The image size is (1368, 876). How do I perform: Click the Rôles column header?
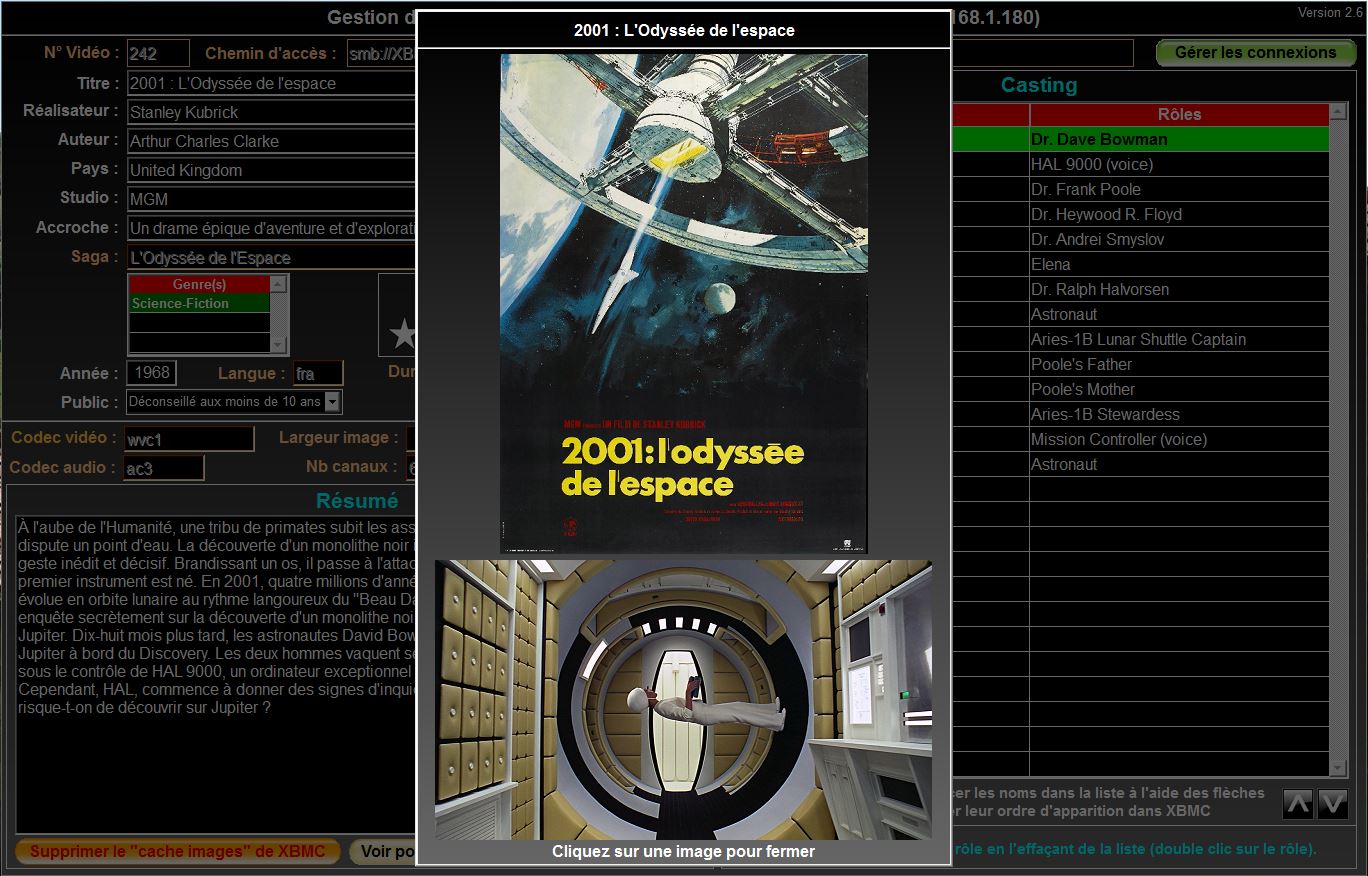coord(1180,114)
